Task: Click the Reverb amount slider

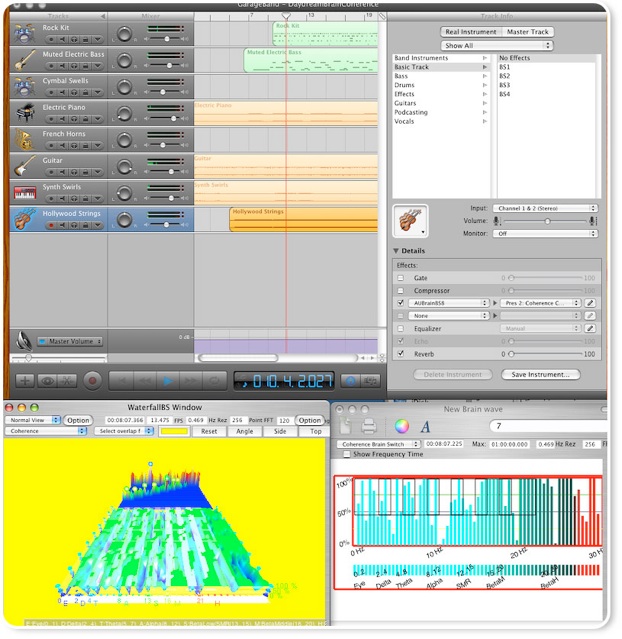Action: [546, 354]
